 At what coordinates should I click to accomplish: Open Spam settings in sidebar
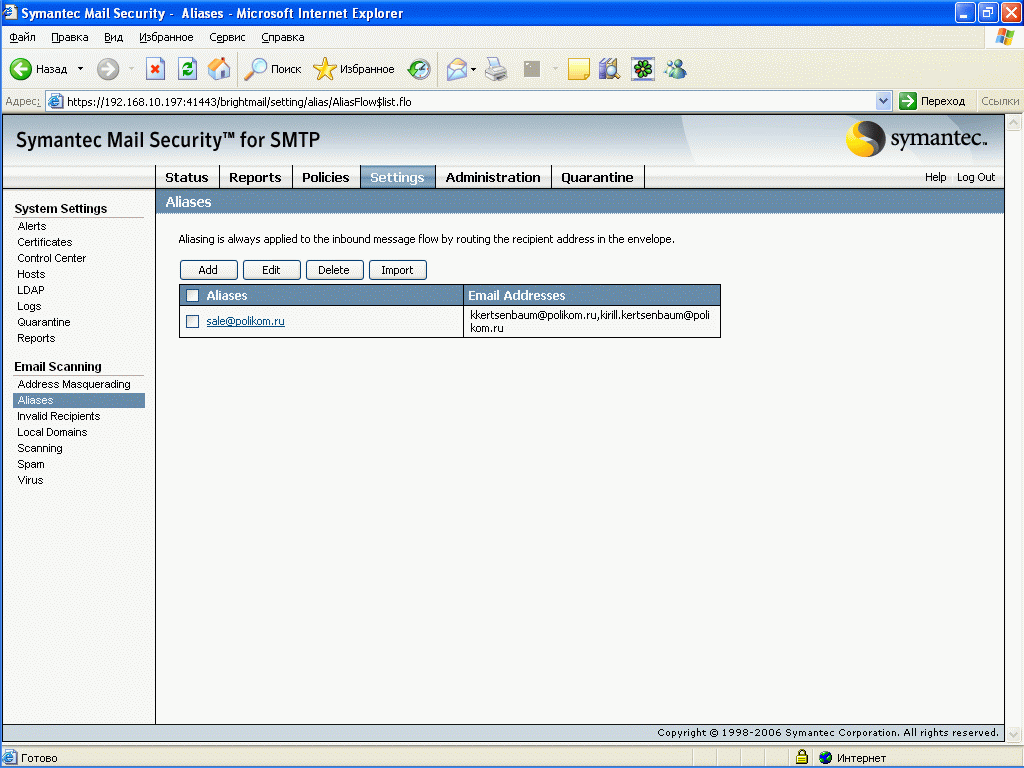tap(31, 464)
